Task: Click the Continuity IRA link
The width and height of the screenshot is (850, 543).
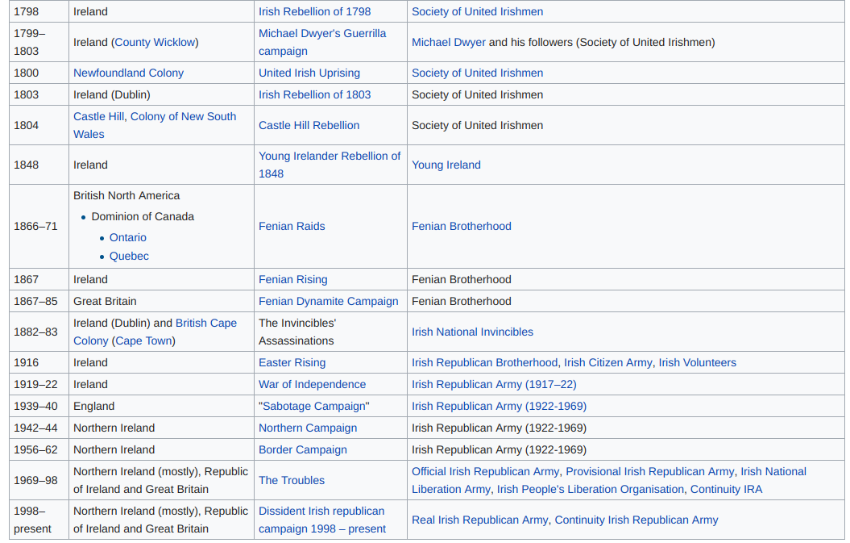Action: pos(726,489)
